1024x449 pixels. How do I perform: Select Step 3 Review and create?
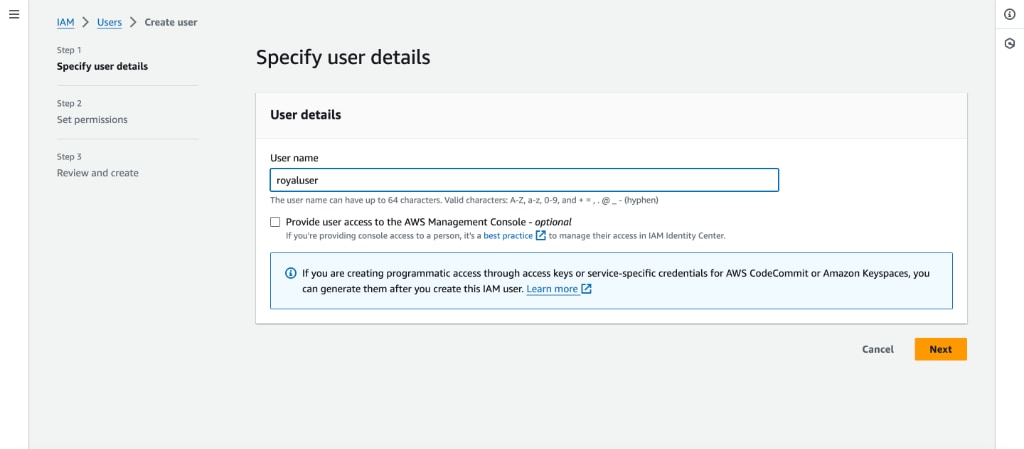point(97,174)
